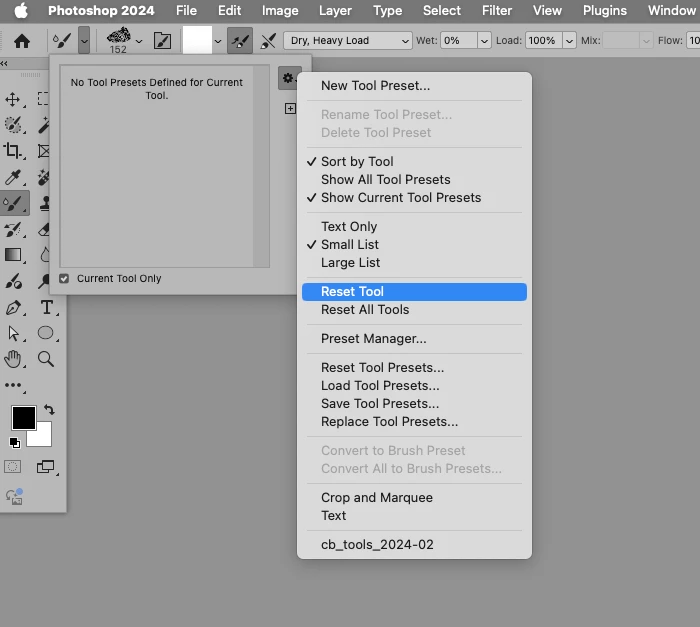This screenshot has width=700, height=627.
Task: Edit the Load percentage field
Action: click(x=543, y=41)
